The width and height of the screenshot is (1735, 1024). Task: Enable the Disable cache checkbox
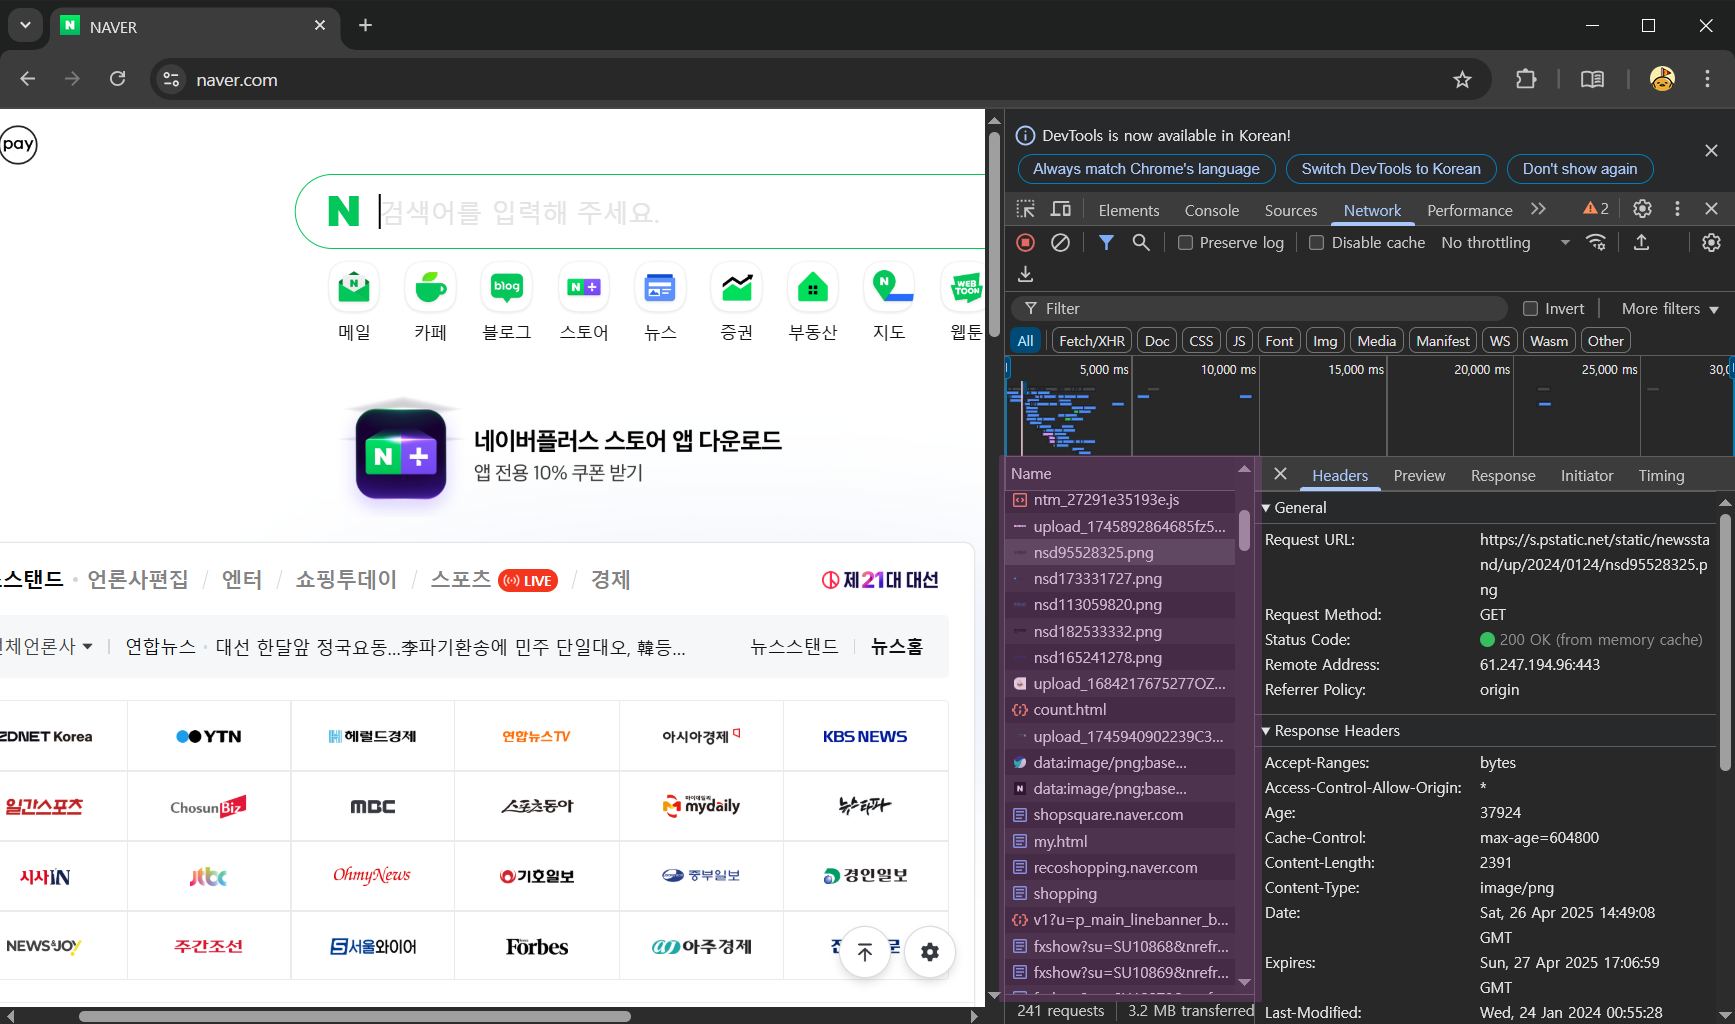pyautogui.click(x=1316, y=243)
